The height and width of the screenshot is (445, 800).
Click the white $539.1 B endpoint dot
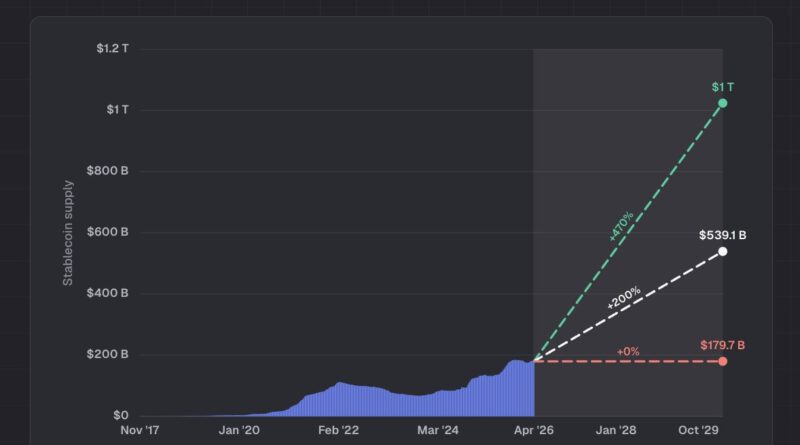coord(722,251)
